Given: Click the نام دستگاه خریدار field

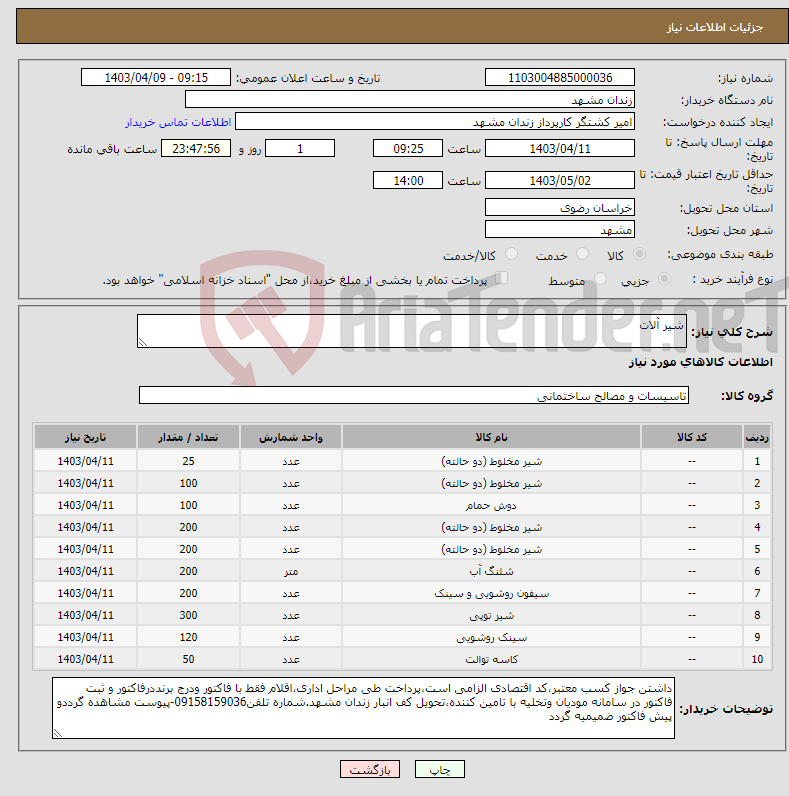Looking at the screenshot, I should click(x=409, y=100).
